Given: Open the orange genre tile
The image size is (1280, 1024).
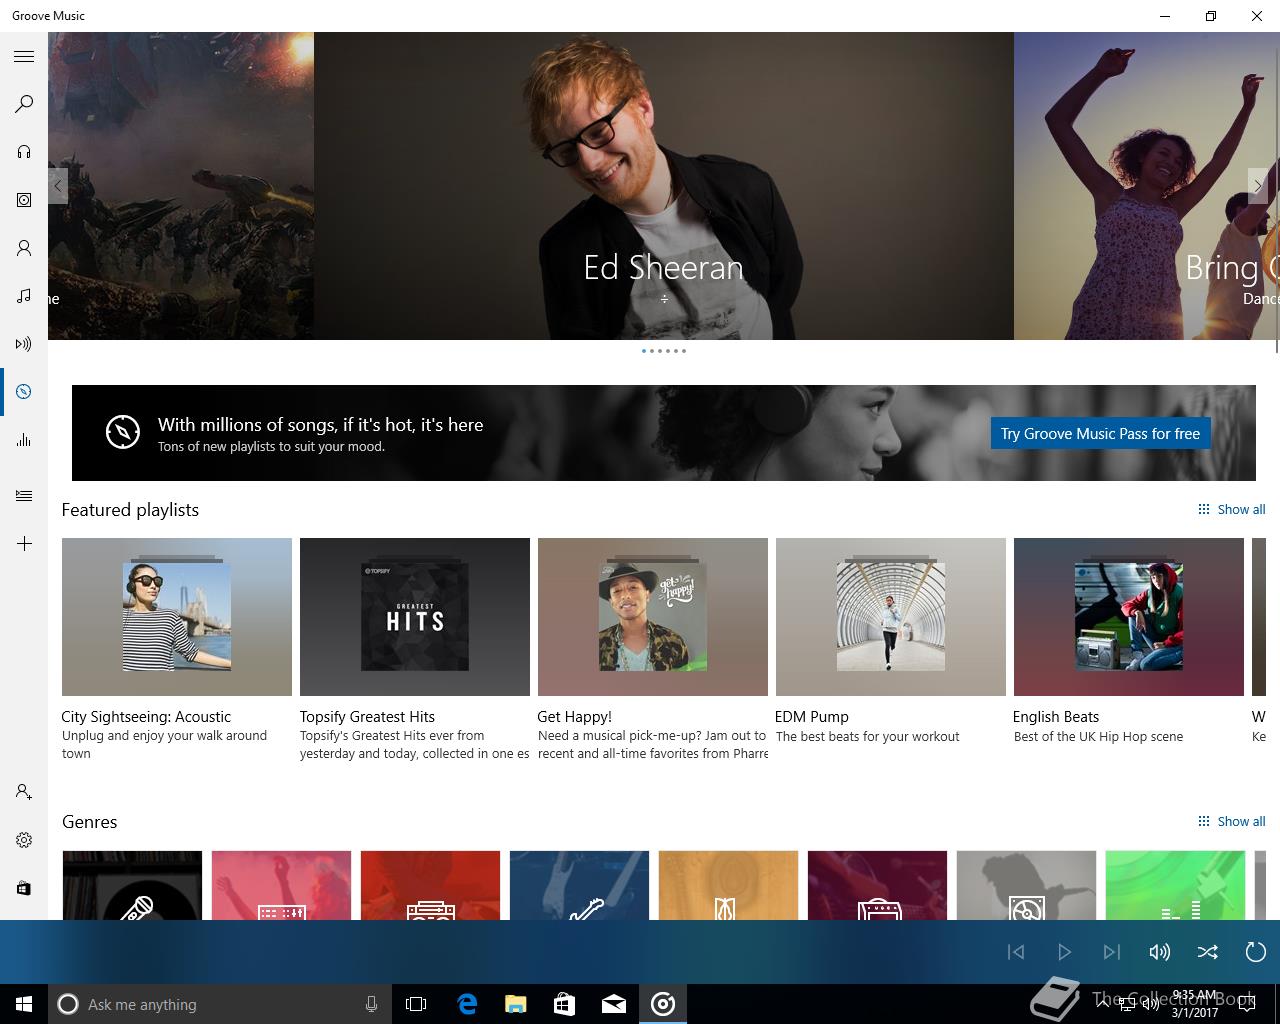Looking at the screenshot, I should point(728,885).
